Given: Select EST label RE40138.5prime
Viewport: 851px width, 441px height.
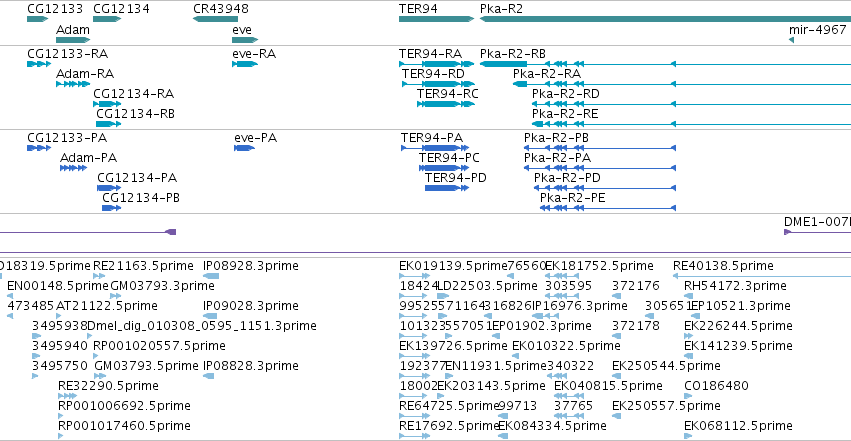Looking at the screenshot, I should [x=723, y=266].
